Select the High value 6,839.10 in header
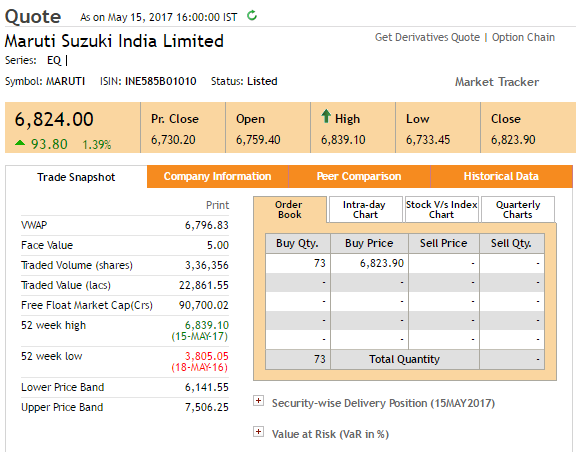 pyautogui.click(x=343, y=140)
